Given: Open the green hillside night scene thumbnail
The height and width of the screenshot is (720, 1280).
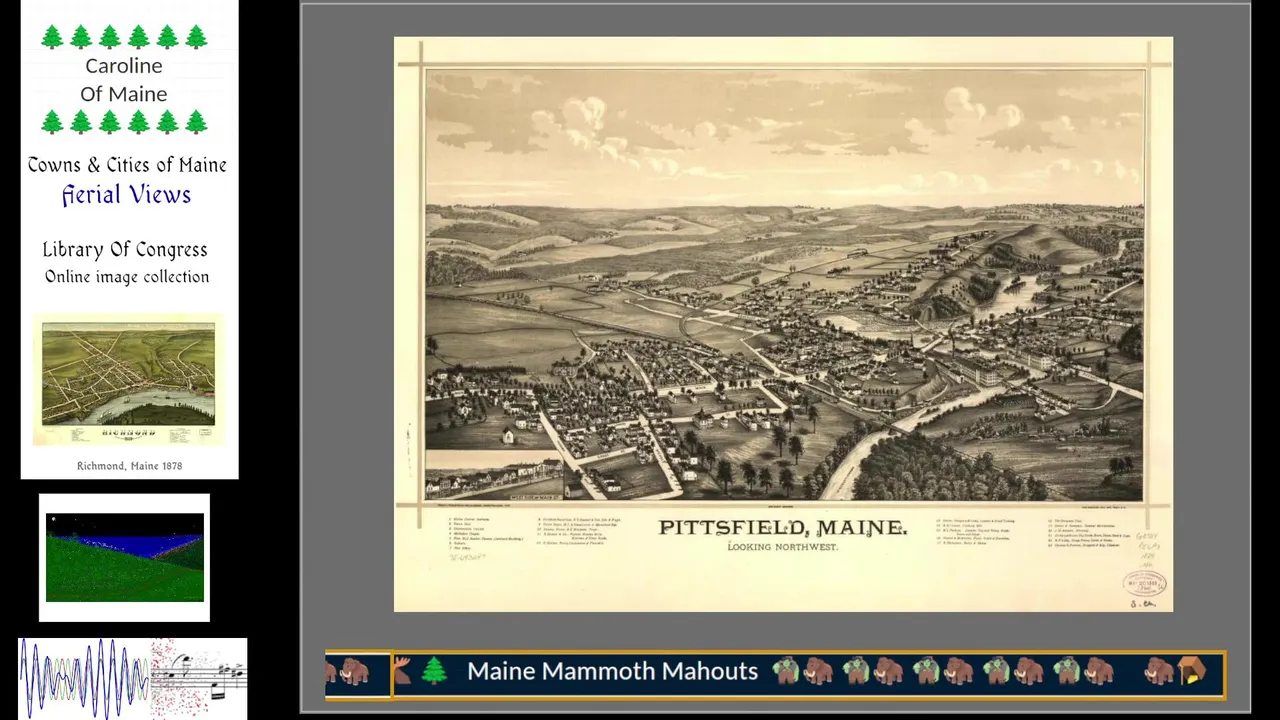Looking at the screenshot, I should [x=125, y=557].
